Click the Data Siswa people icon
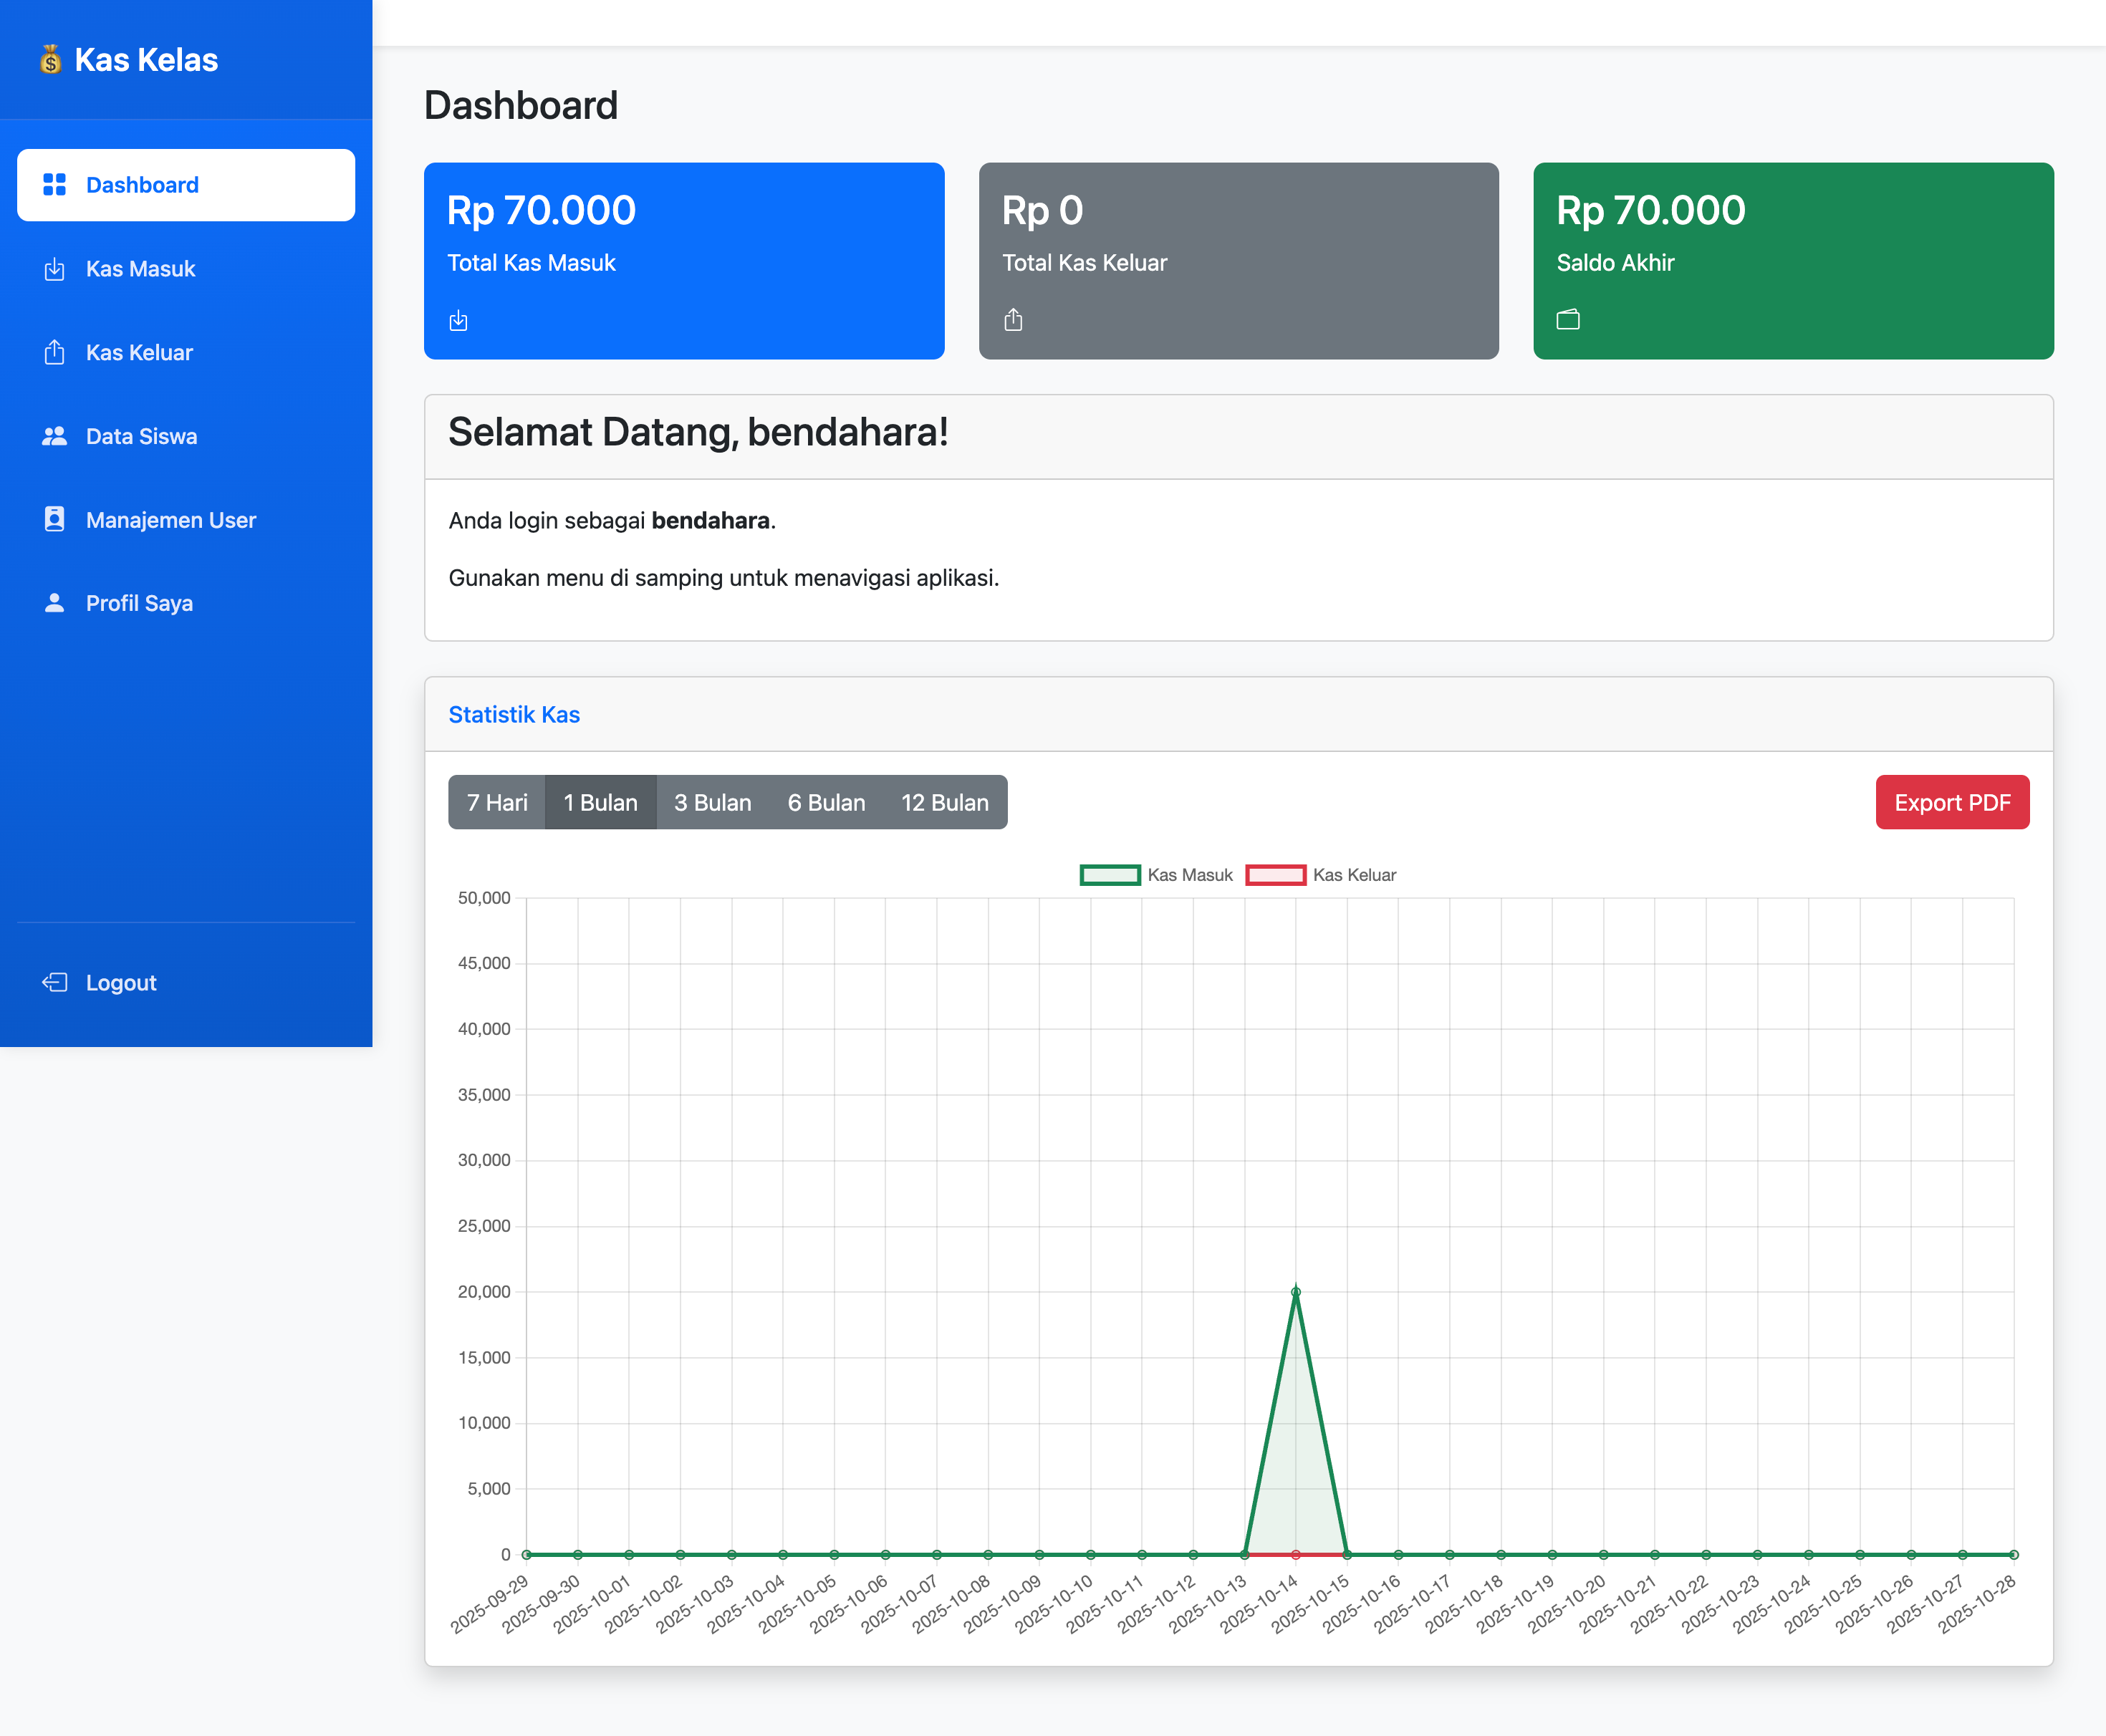 click(x=54, y=436)
